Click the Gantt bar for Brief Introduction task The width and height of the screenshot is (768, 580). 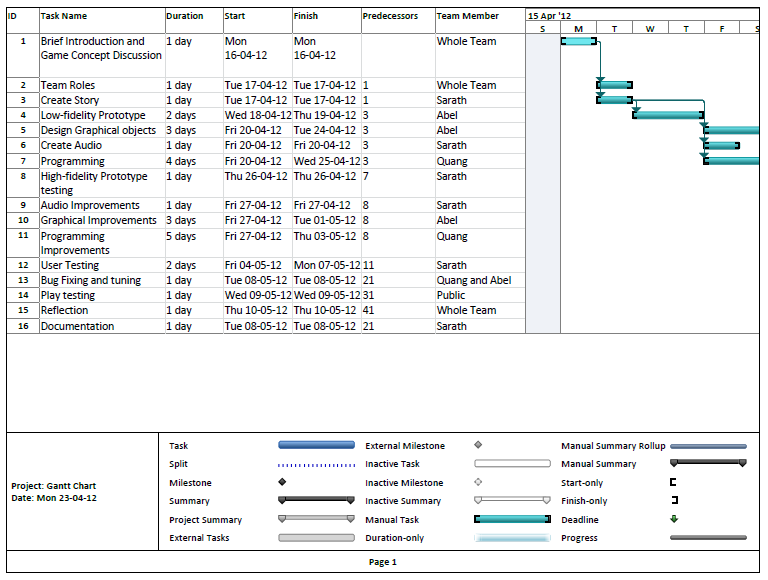[578, 41]
